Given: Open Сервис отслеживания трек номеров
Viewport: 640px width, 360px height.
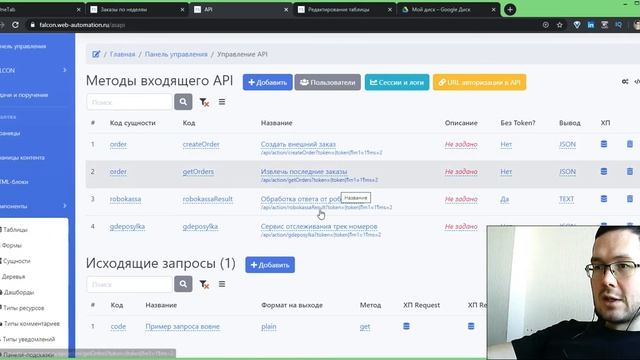Looking at the screenshot, I should (319, 226).
